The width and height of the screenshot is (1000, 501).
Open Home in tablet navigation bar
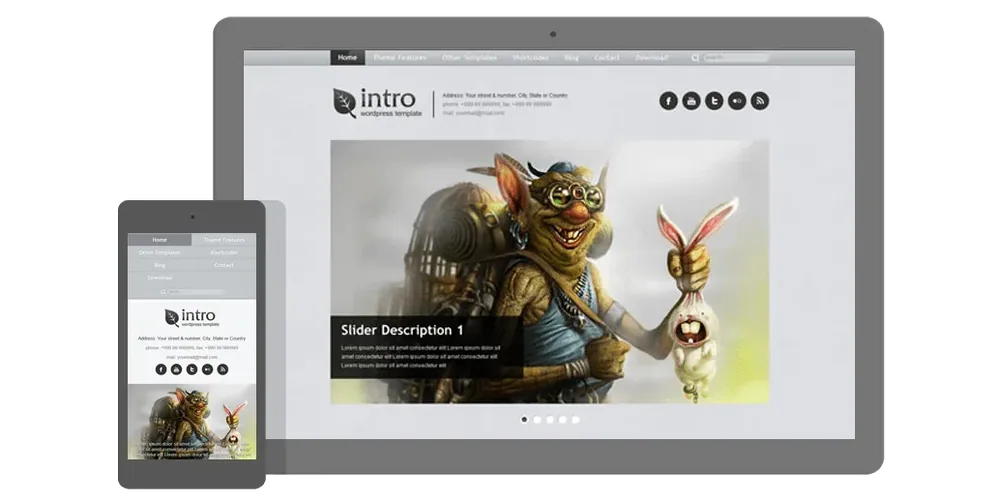pyautogui.click(x=348, y=57)
